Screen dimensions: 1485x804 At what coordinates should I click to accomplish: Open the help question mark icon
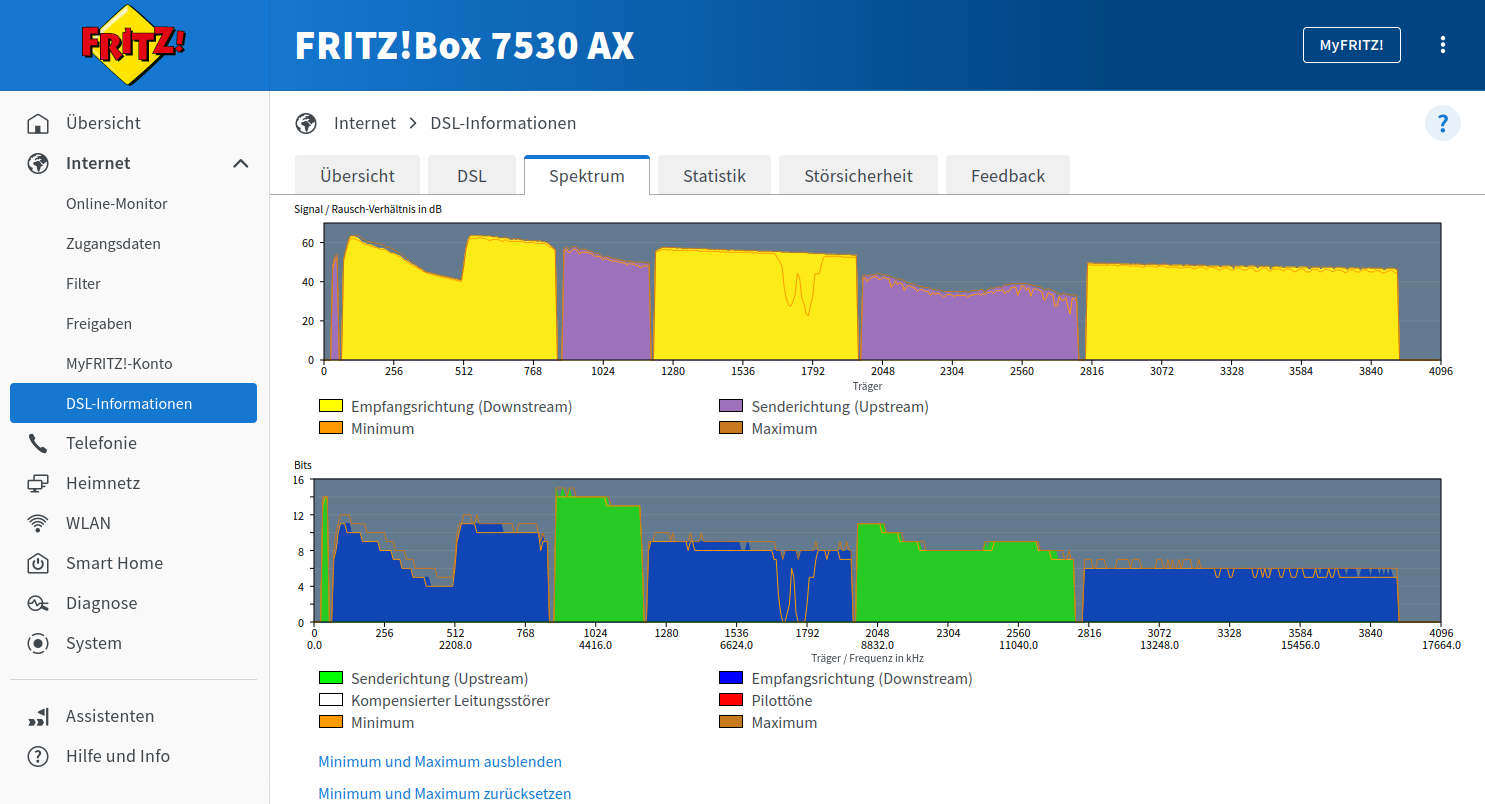pos(1442,124)
